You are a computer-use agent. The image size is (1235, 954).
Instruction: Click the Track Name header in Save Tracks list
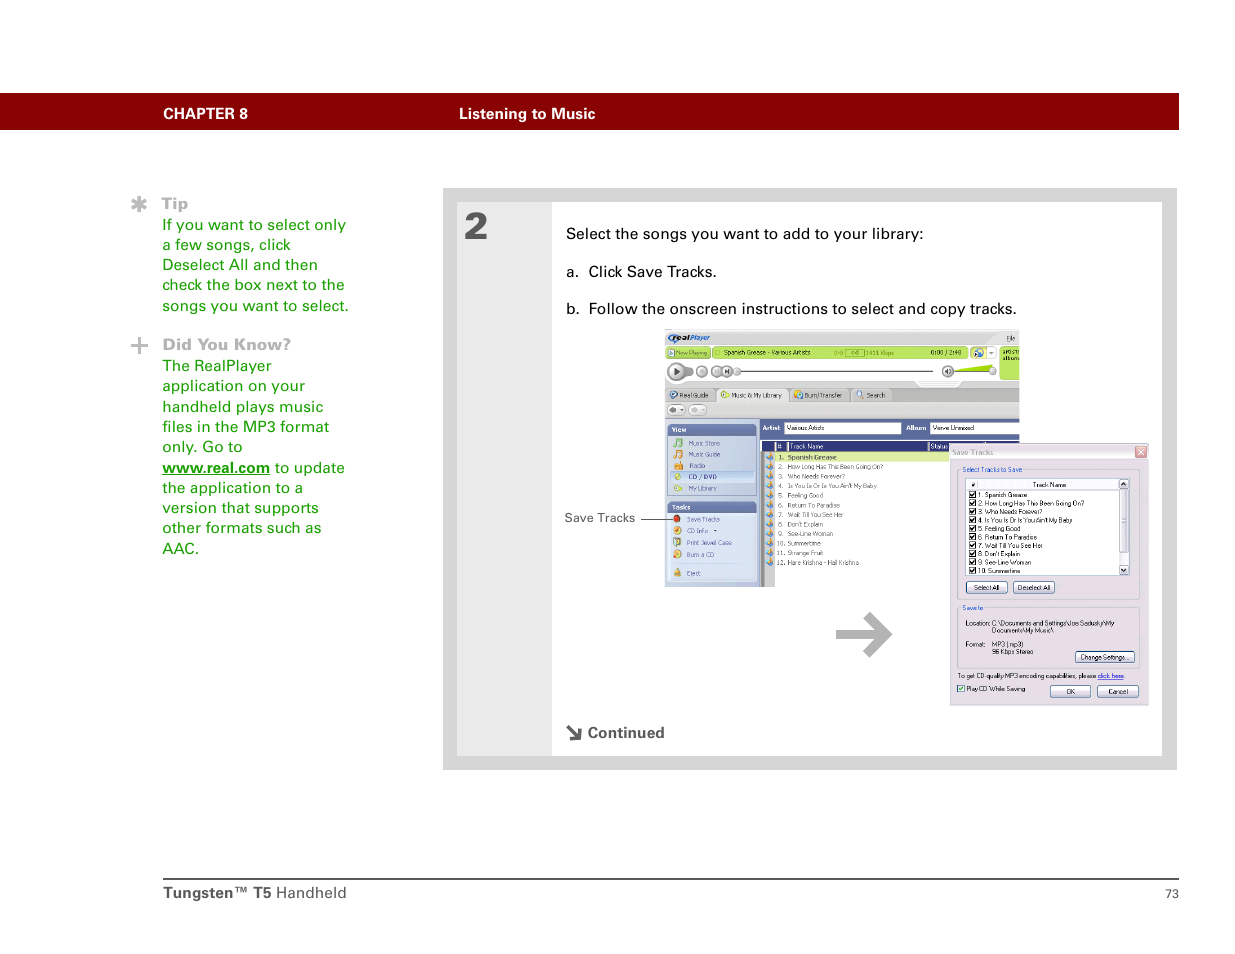click(1049, 484)
